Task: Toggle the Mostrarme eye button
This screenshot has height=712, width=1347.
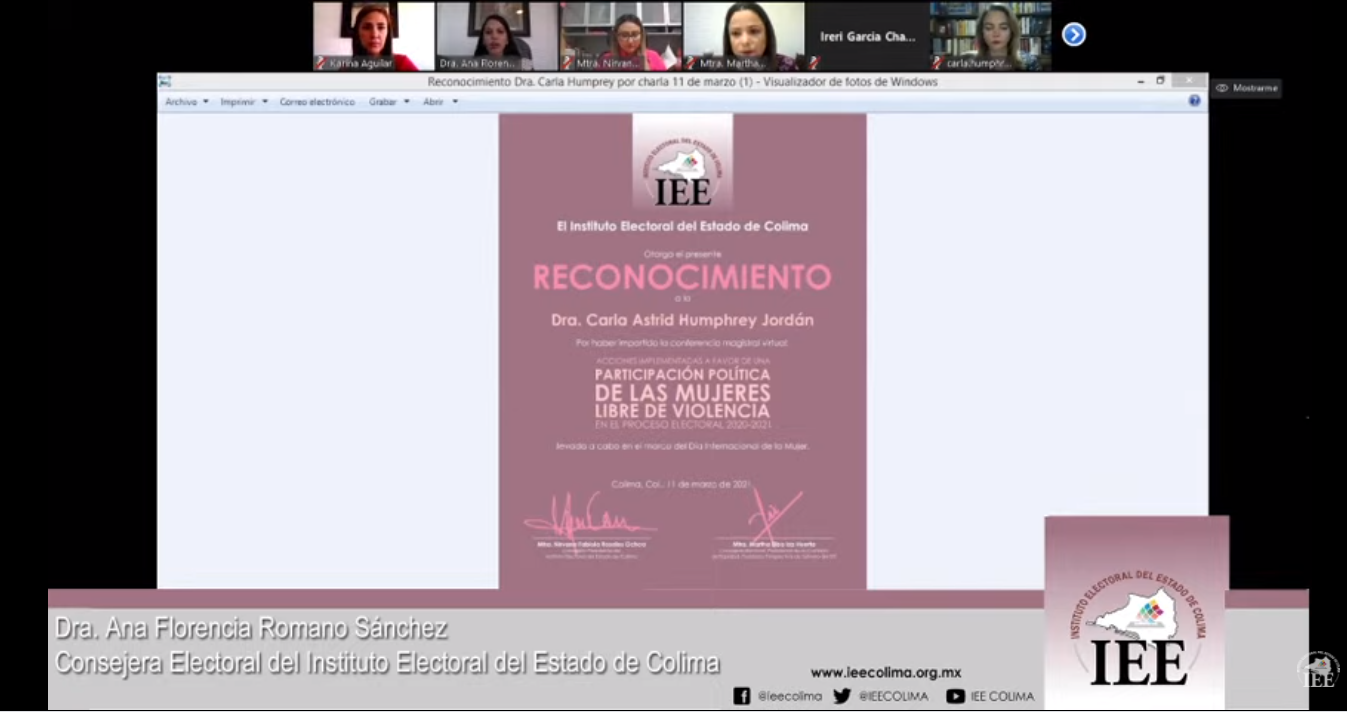Action: pos(1246,88)
